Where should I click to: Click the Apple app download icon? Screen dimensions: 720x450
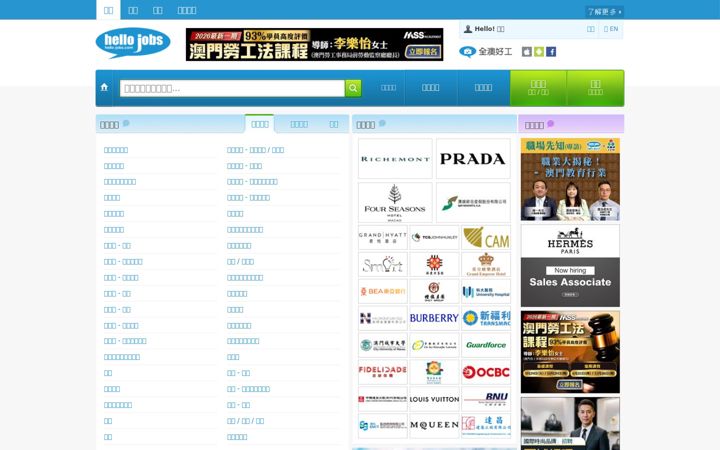pos(527,52)
